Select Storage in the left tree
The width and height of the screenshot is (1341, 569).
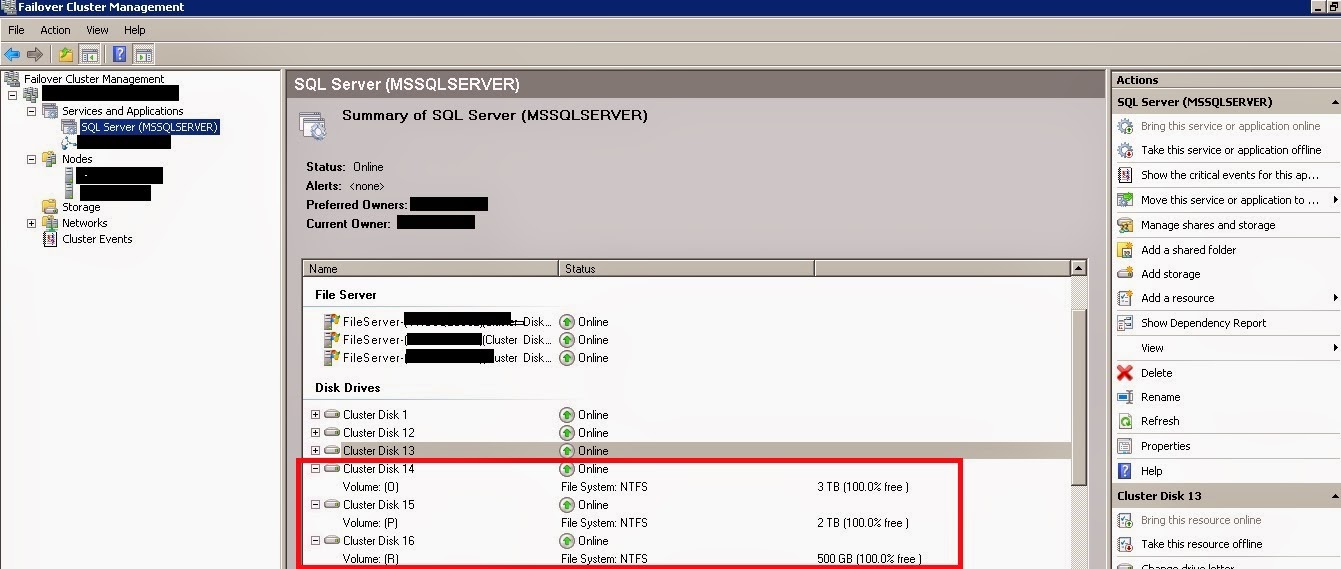tap(81, 207)
